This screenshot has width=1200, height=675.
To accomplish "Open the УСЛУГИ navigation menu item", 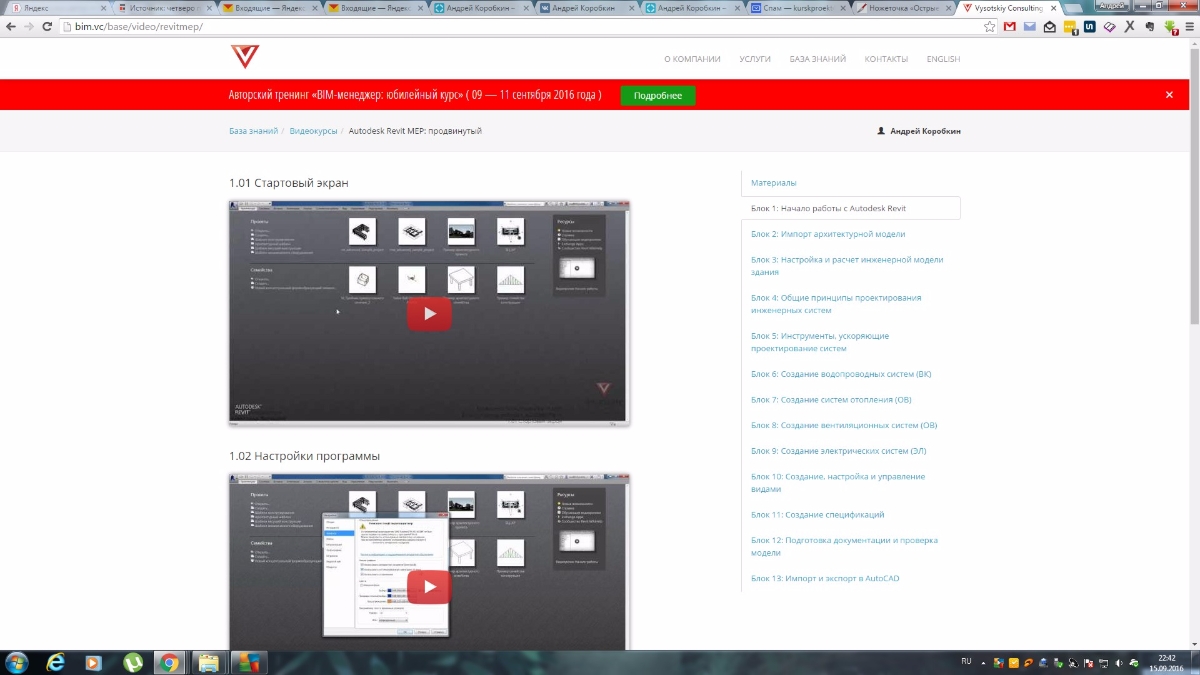I will (x=754, y=59).
